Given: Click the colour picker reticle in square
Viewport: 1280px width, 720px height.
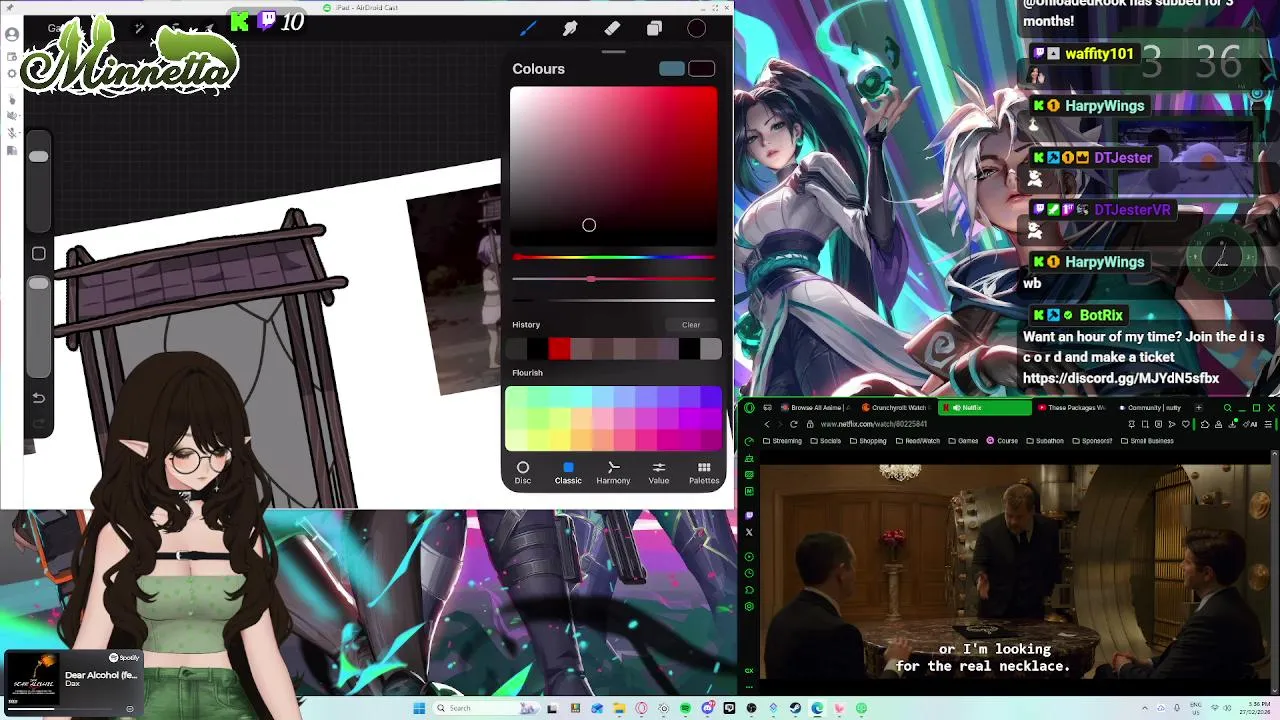Looking at the screenshot, I should point(589,226).
